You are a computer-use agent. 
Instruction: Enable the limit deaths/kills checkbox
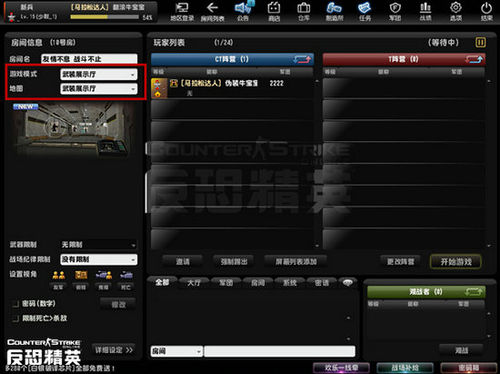[x=15, y=318]
